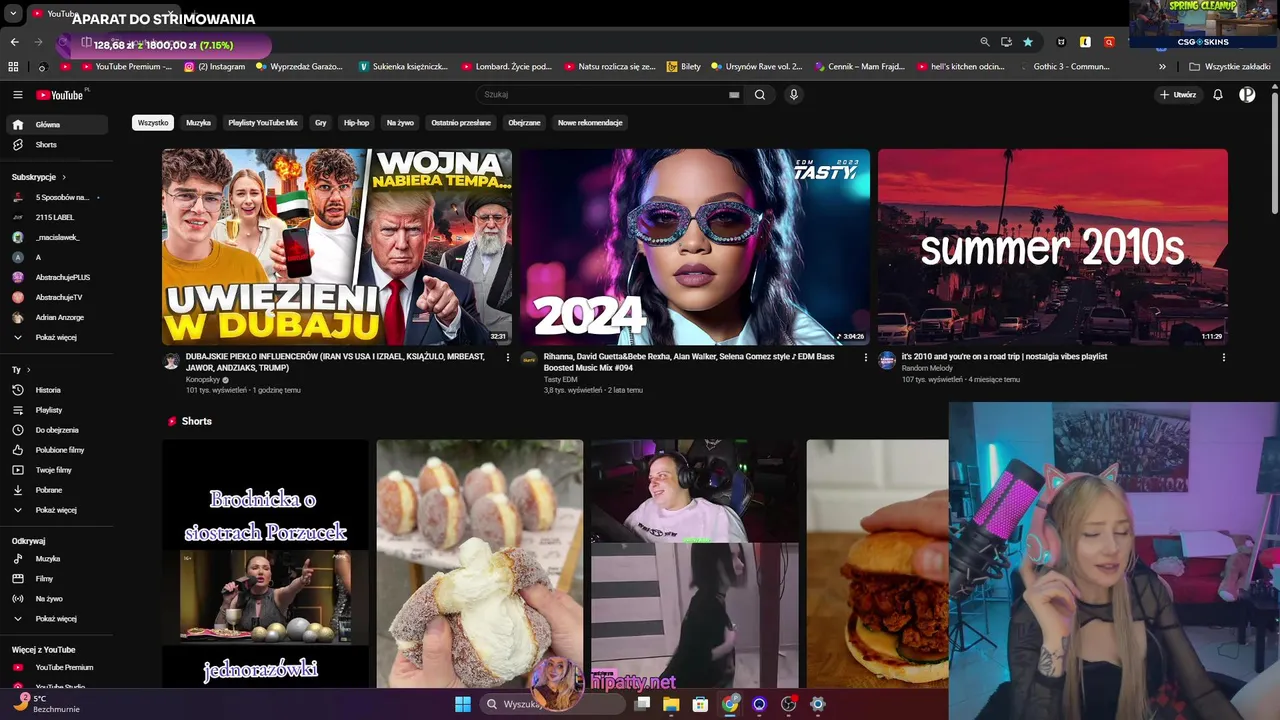Open YouTube notifications bell
1280x720 pixels.
1218,95
